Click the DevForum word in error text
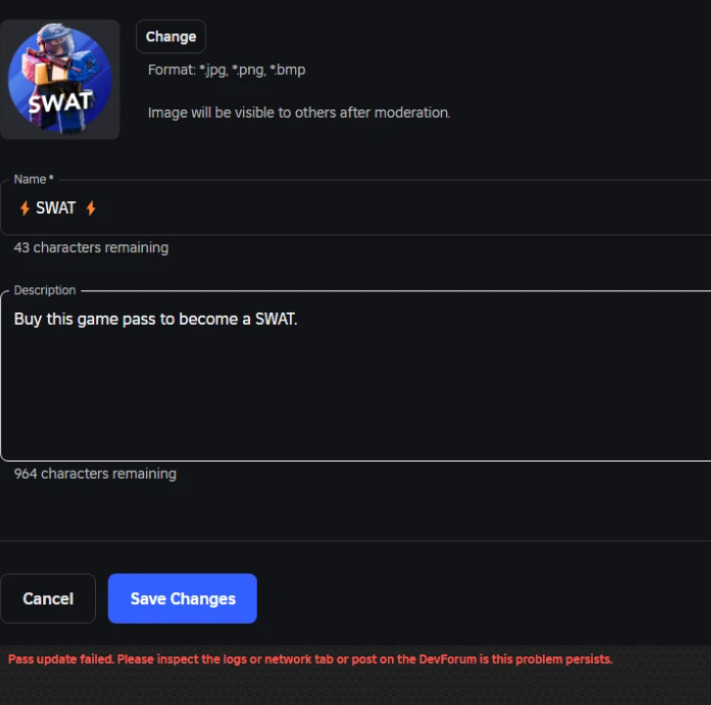 click(448, 659)
